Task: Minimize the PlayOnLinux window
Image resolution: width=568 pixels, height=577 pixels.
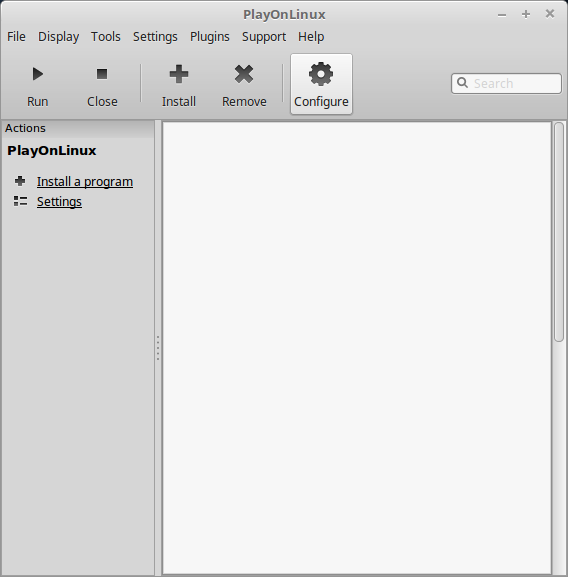Action: coord(502,15)
